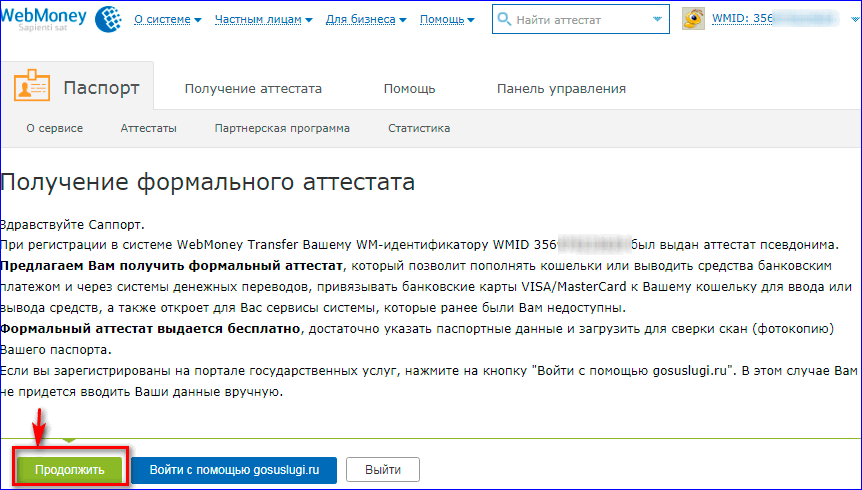The height and width of the screenshot is (490, 862).
Task: Open the «Для бизнеса» dropdown menu
Action: pyautogui.click(x=365, y=20)
